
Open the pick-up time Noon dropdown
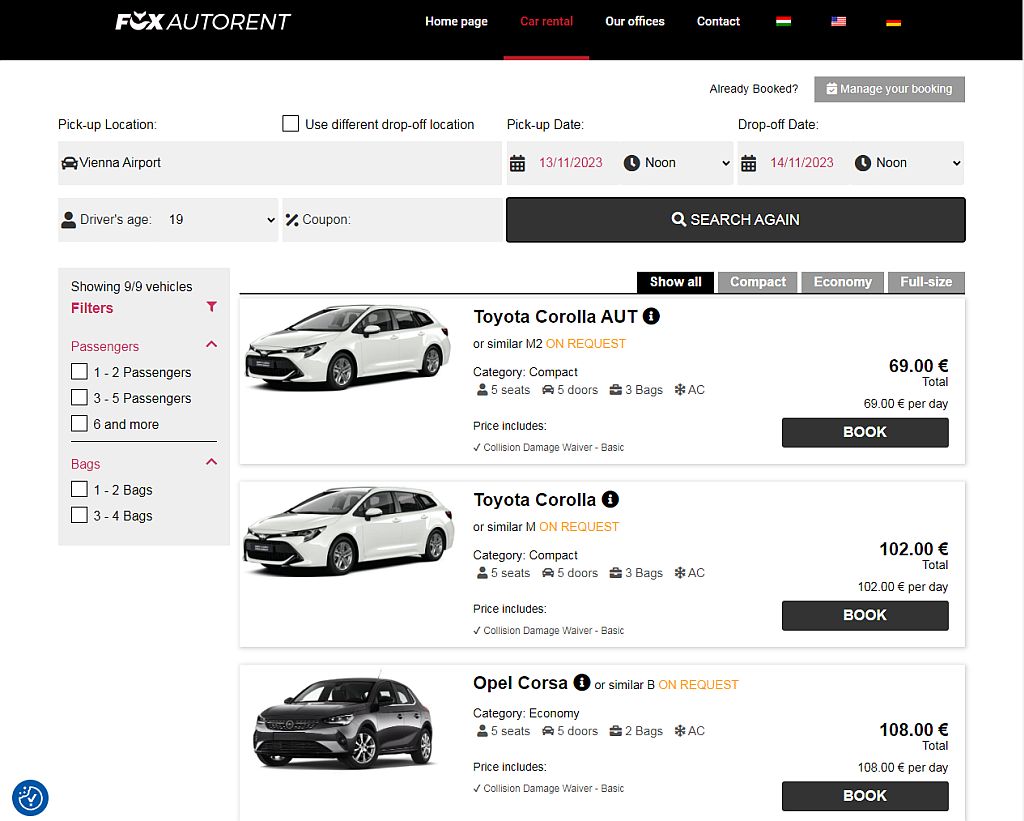click(676, 161)
